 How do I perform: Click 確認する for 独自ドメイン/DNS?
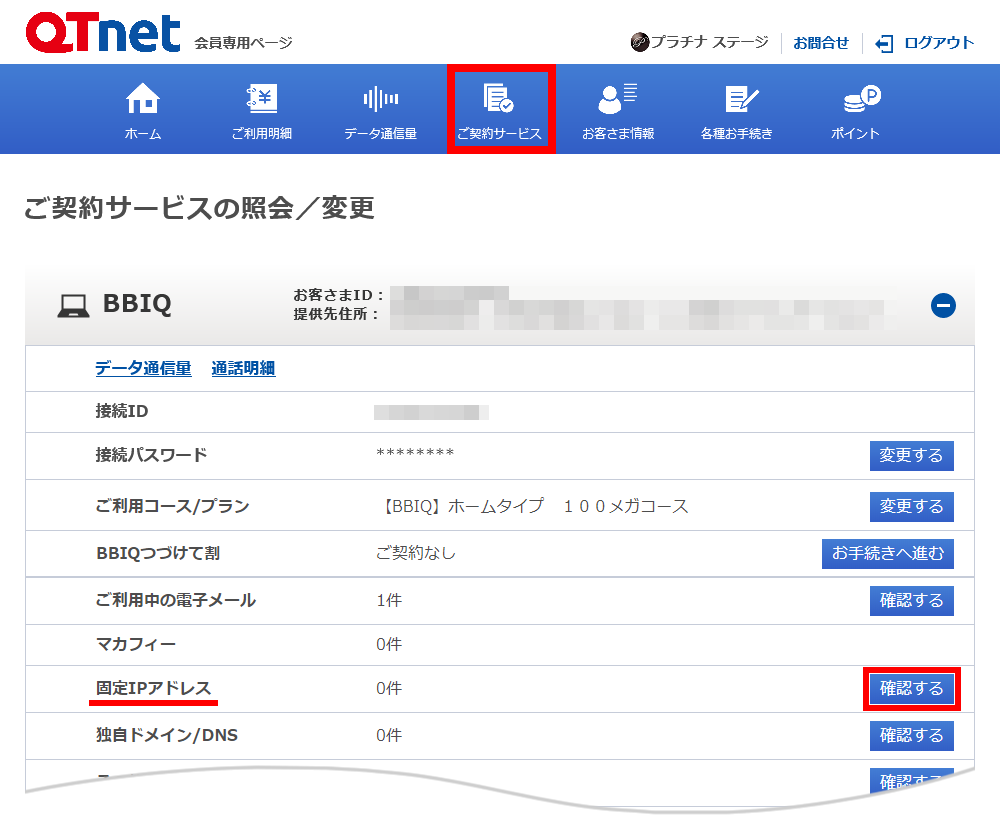click(911, 735)
